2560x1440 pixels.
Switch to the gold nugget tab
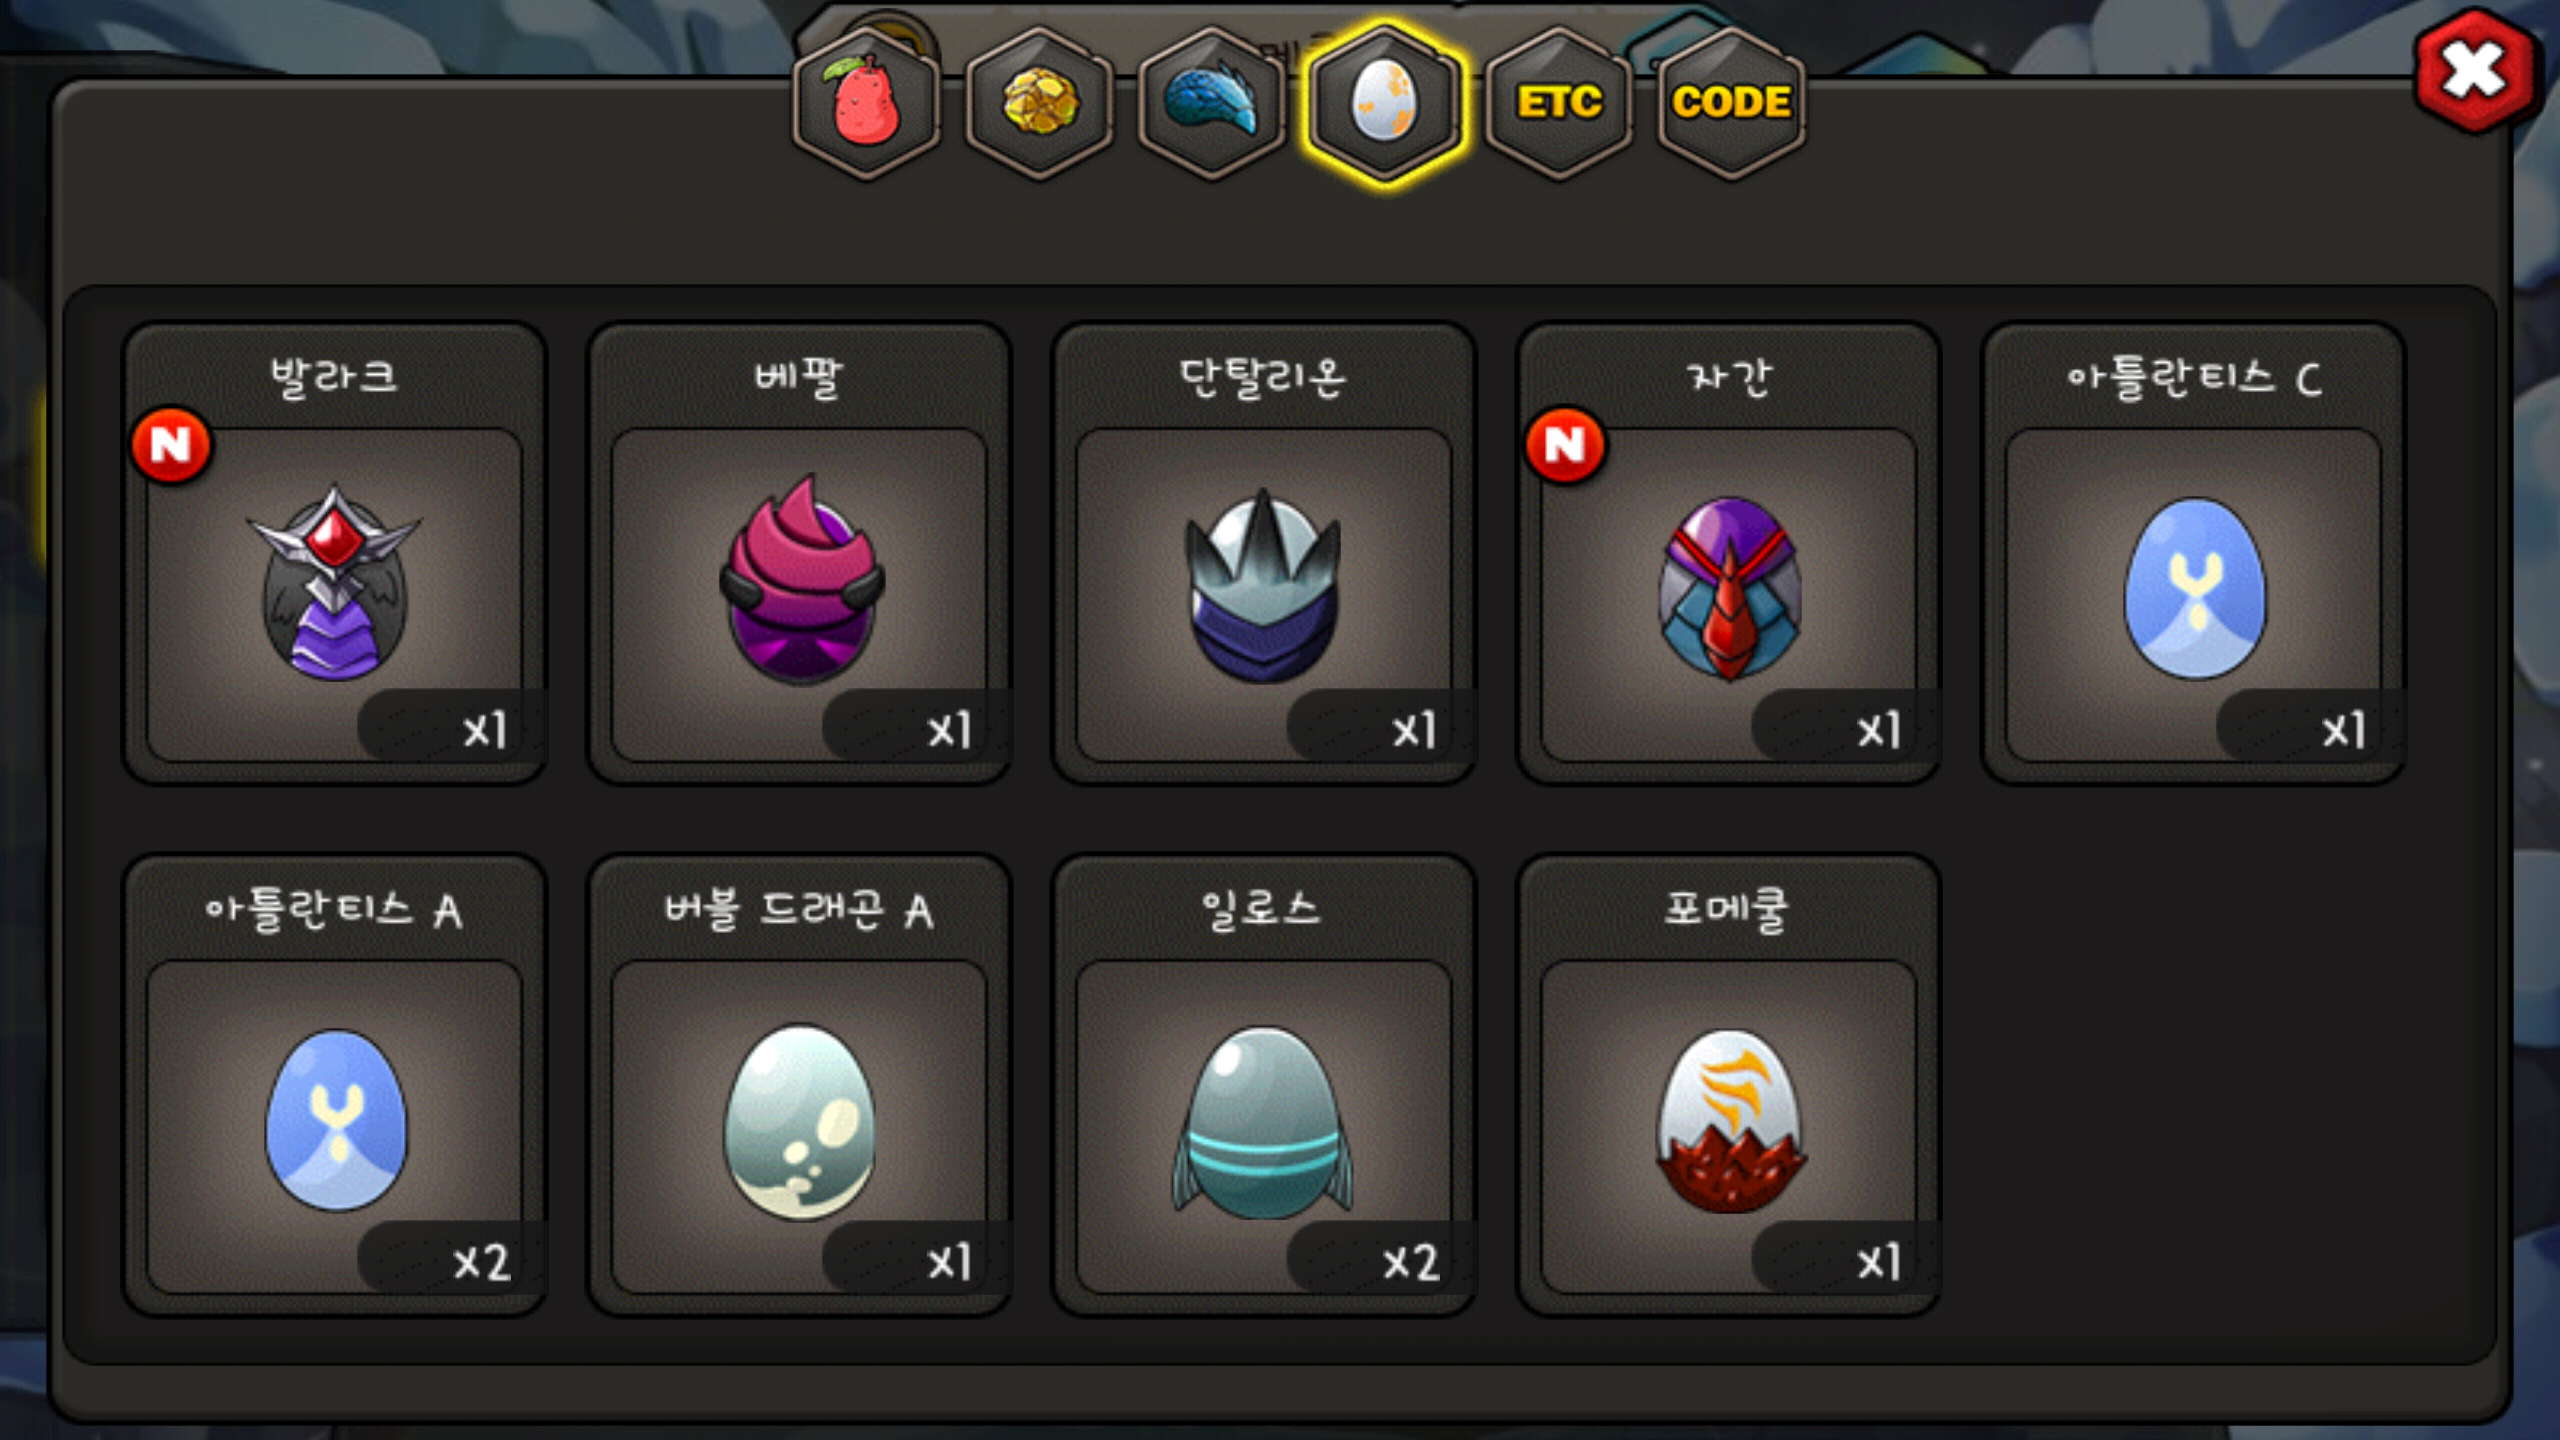(1040, 103)
